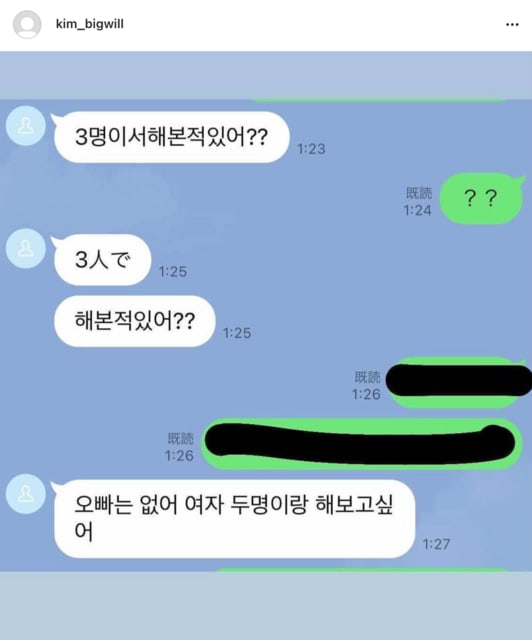Screen dimensions: 532x640
Task: Open the three-dot post options menu
Action: click(512, 24)
